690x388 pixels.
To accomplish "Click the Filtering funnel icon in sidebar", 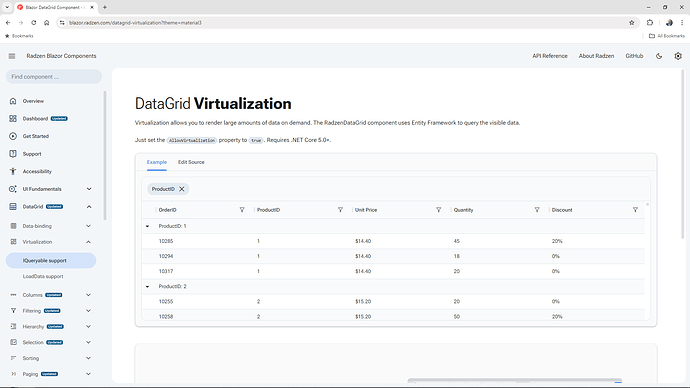I will coord(13,311).
